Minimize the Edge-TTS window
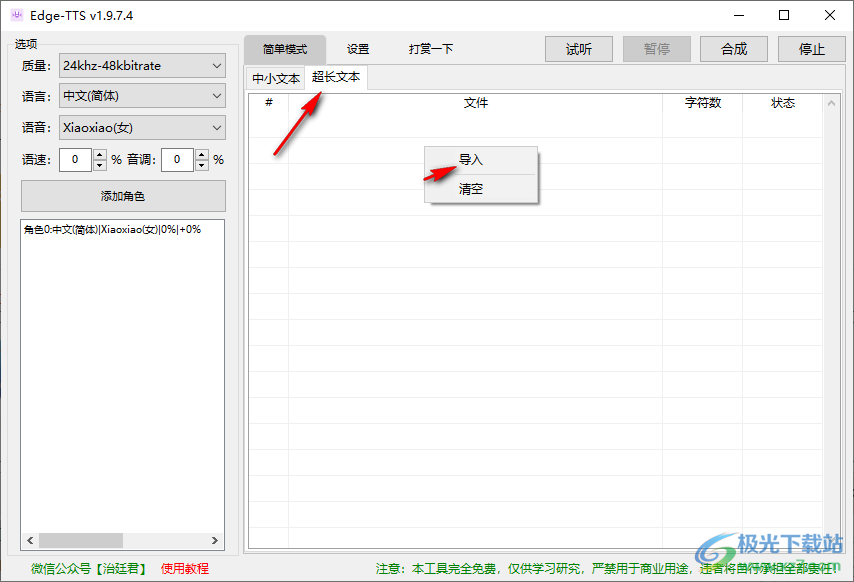The width and height of the screenshot is (854, 582). [739, 15]
